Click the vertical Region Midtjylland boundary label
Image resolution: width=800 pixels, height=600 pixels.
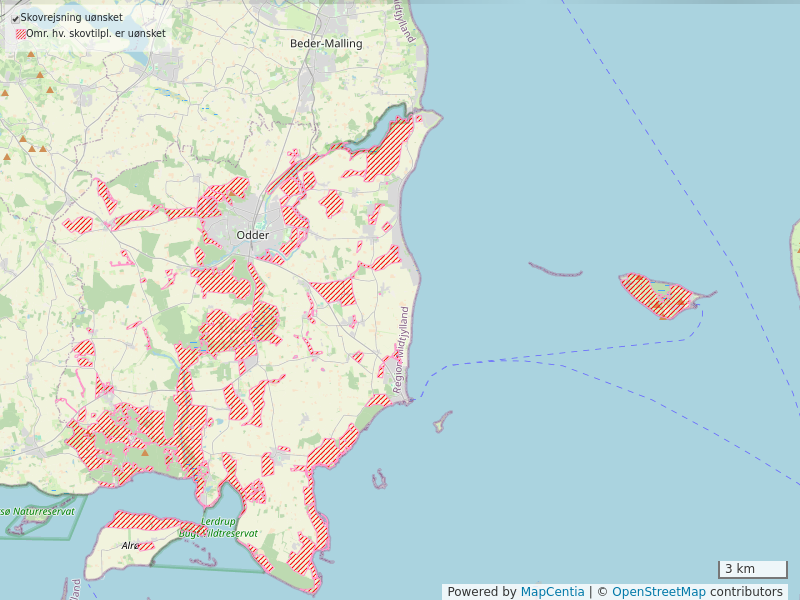click(x=401, y=335)
